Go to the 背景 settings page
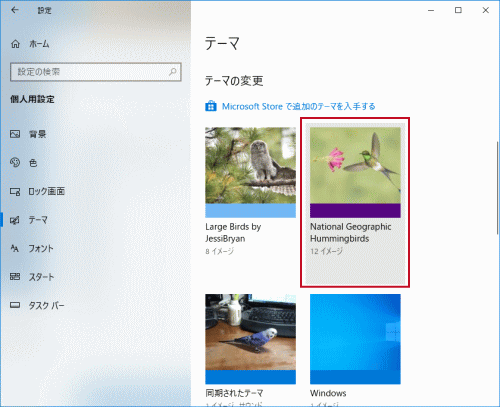Image resolution: width=500 pixels, height=407 pixels. 37,134
